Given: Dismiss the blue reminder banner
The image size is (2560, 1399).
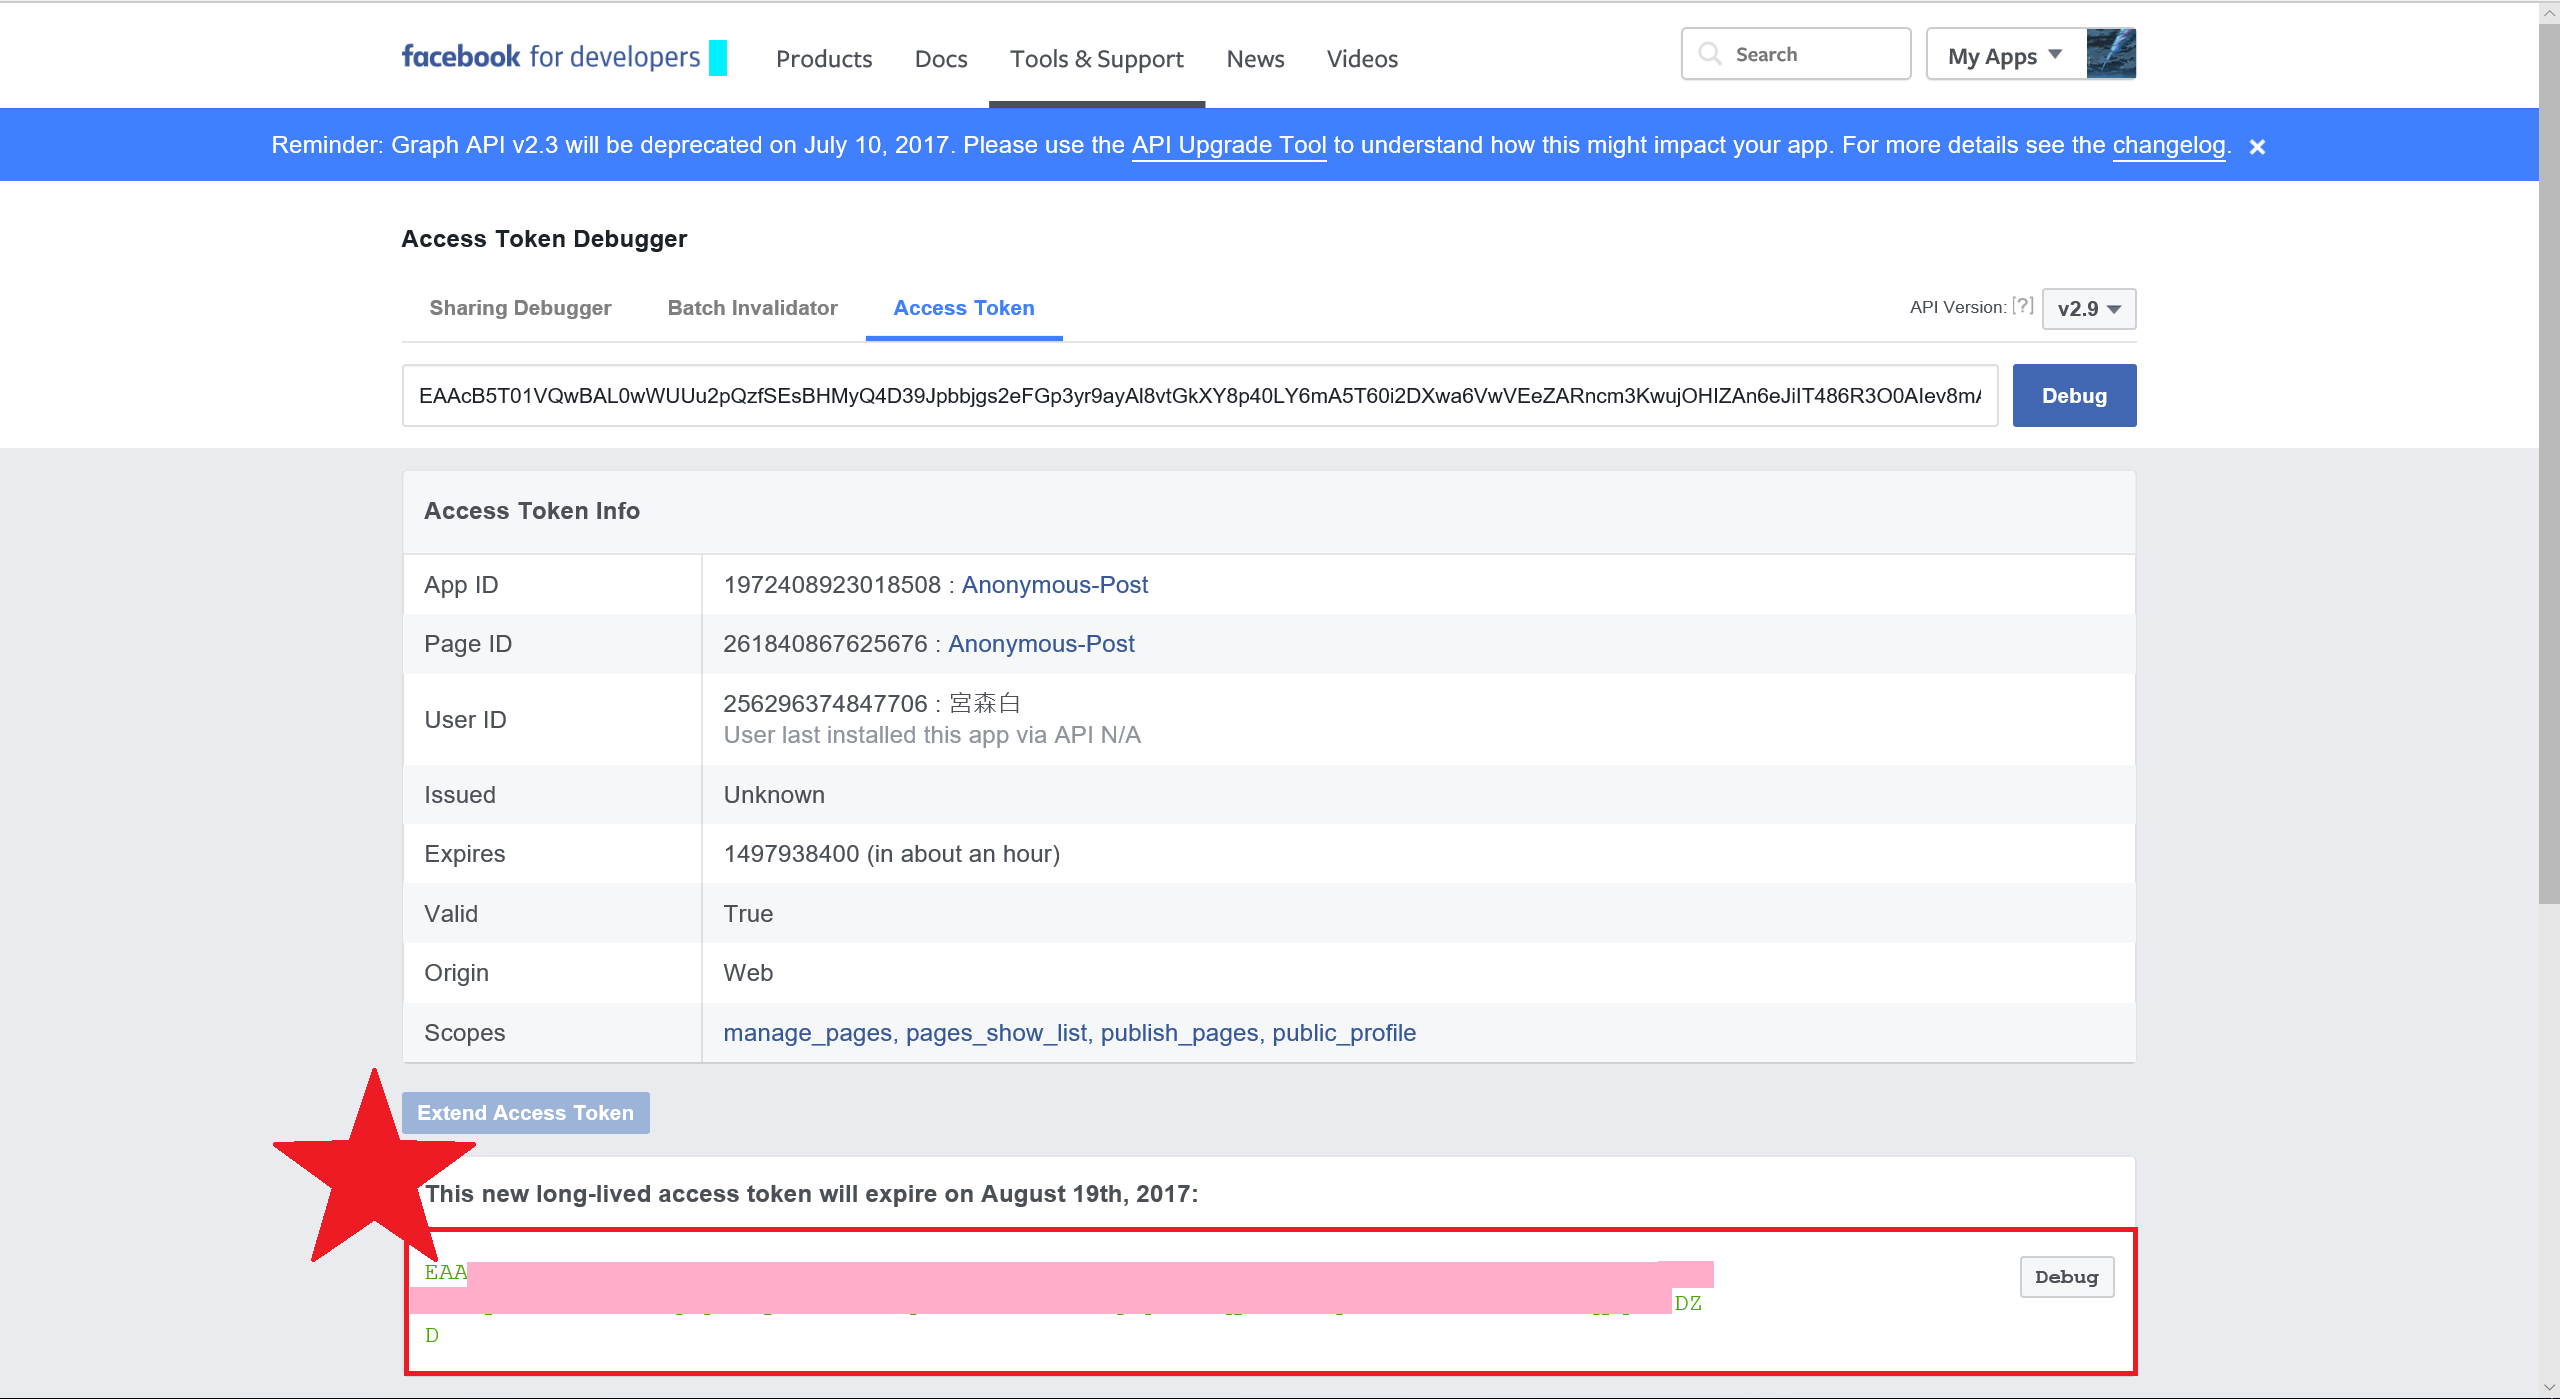Looking at the screenshot, I should point(2257,147).
